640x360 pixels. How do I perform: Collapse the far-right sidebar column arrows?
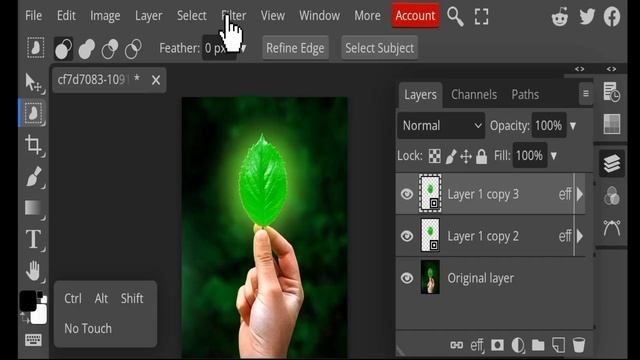click(x=611, y=69)
